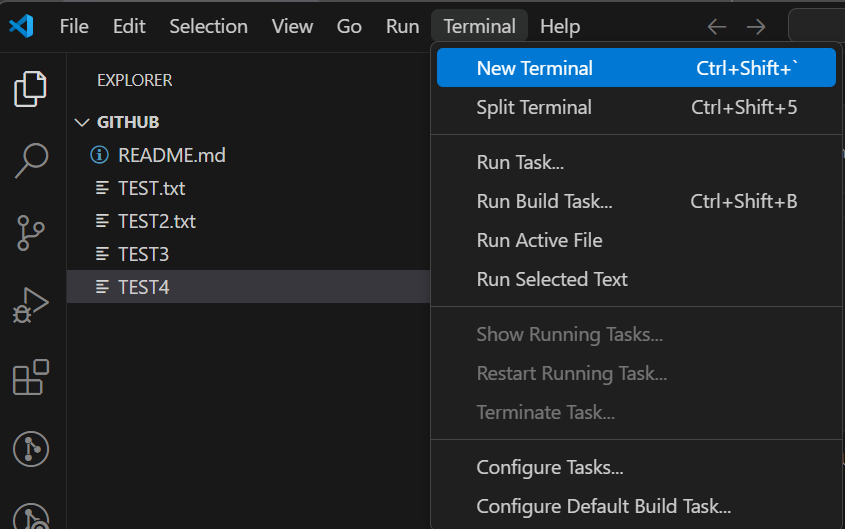Go back with the left arrow
Viewport: 845px width, 529px height.
[717, 27]
